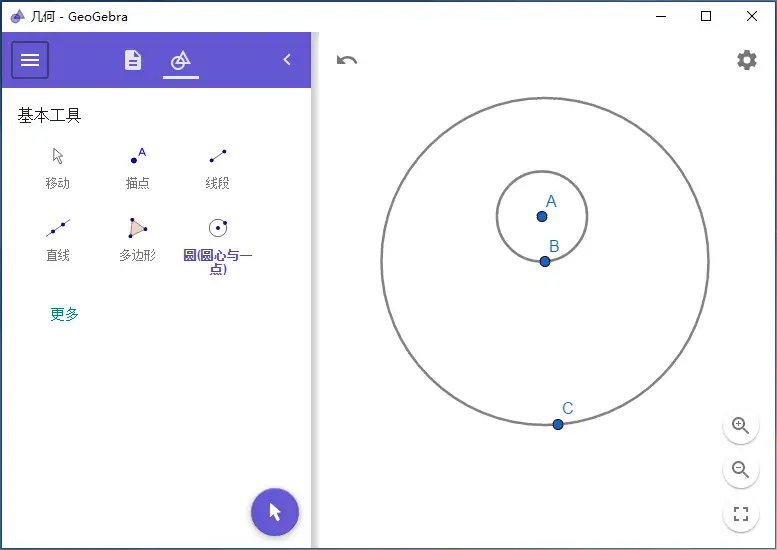Switch to the Algebra view tab
777x550 pixels.
(133, 60)
